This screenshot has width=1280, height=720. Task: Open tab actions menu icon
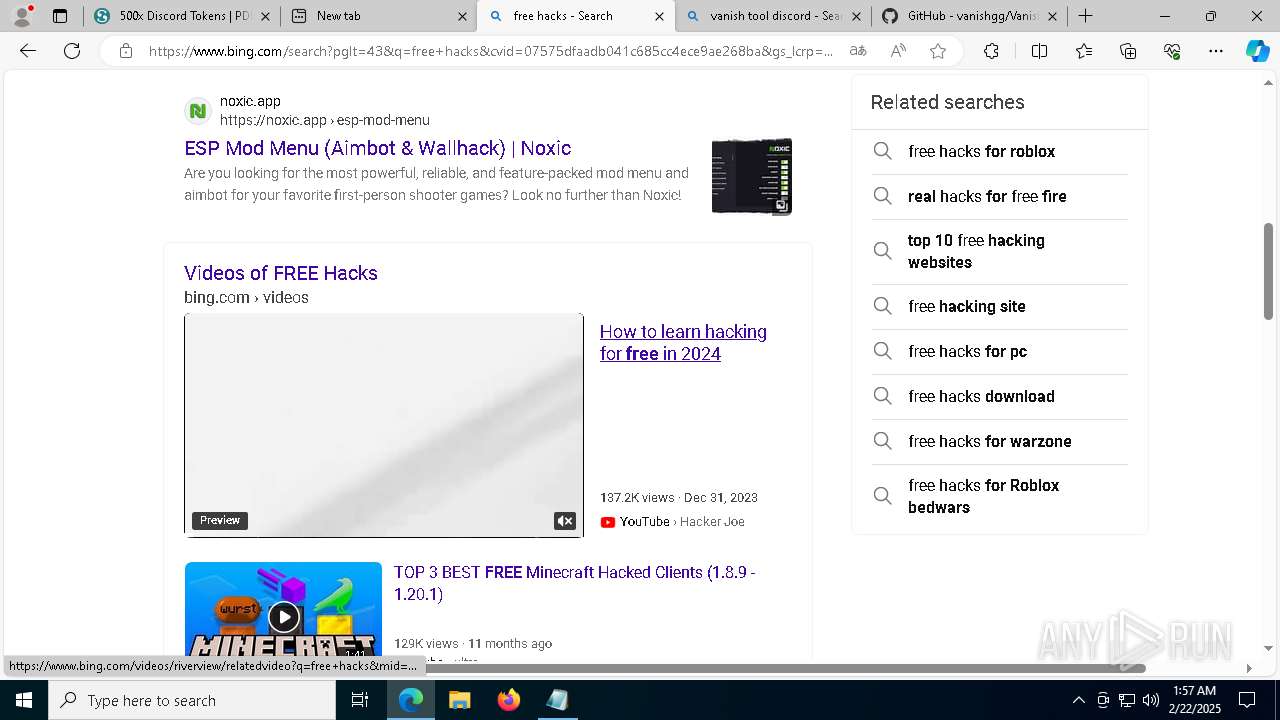click(60, 16)
